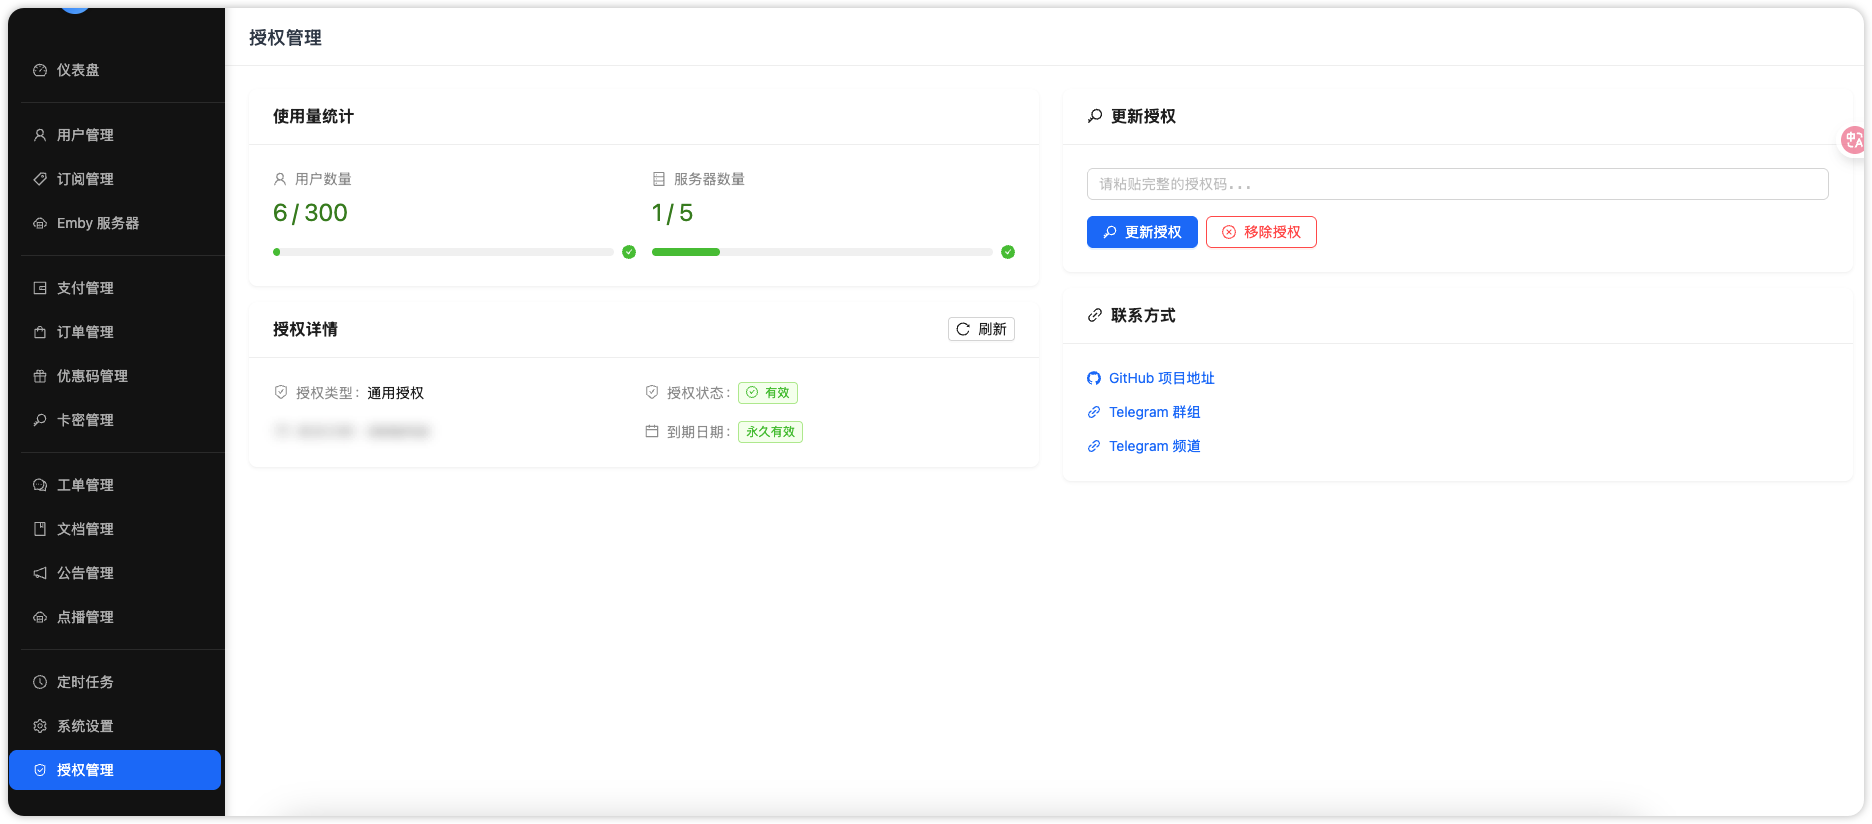Click the clock icon beside 定时任务
The width and height of the screenshot is (1872, 824).
[x=40, y=682]
